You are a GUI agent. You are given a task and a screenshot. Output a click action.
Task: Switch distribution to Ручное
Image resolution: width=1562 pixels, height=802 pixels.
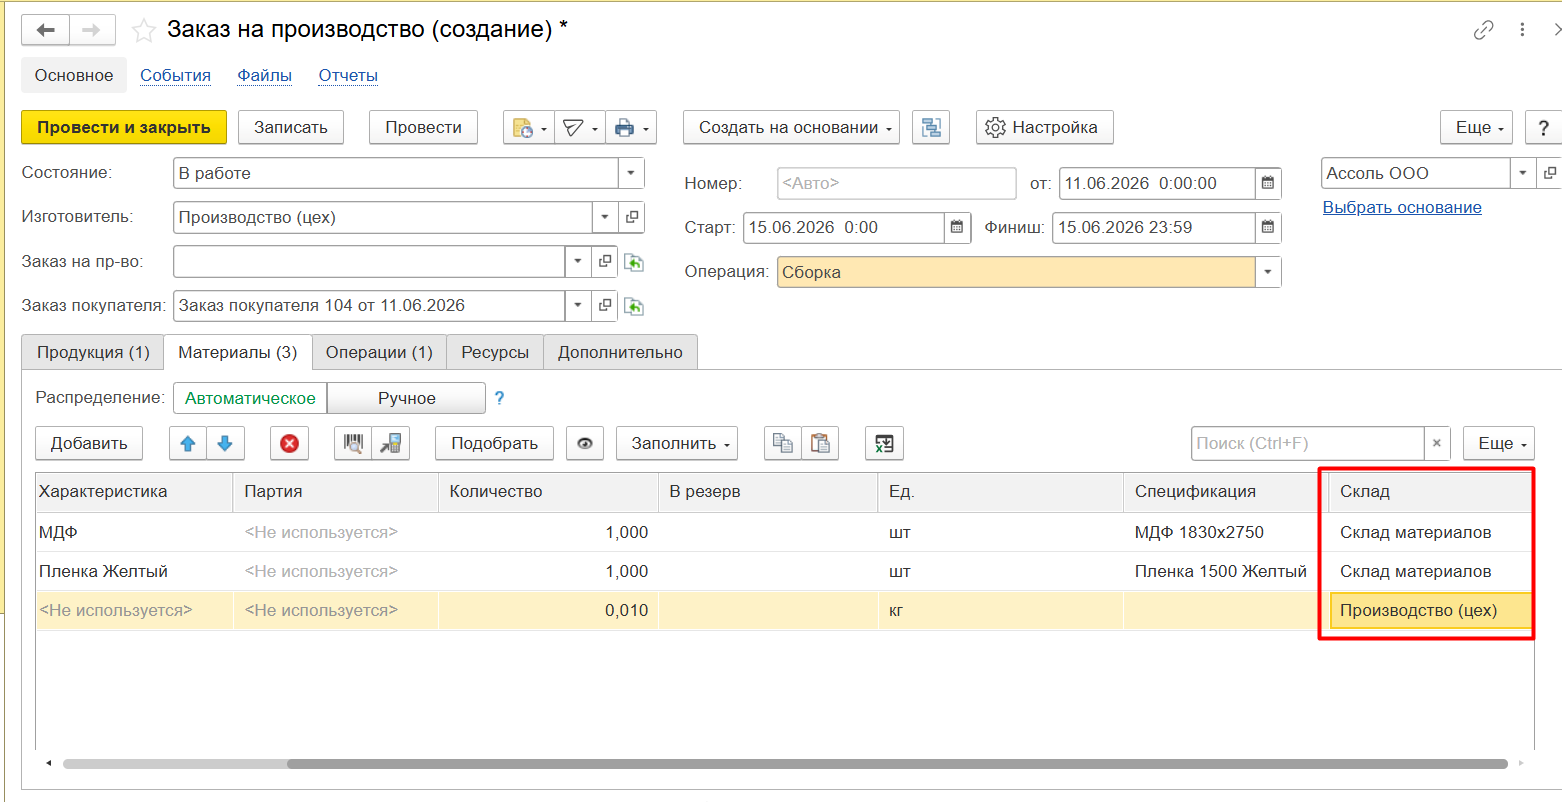[406, 398]
